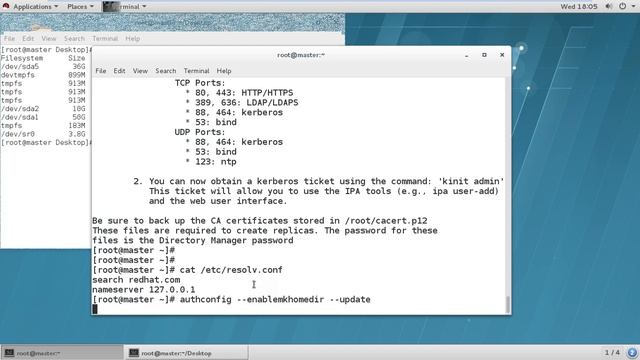The height and width of the screenshot is (360, 640).
Task: Click the text 'kinit admin' in terminal output
Action: click(471, 181)
